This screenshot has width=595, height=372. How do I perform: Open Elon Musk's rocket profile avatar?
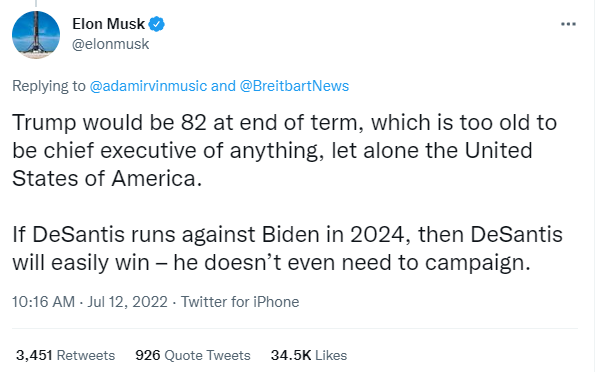pos(36,35)
